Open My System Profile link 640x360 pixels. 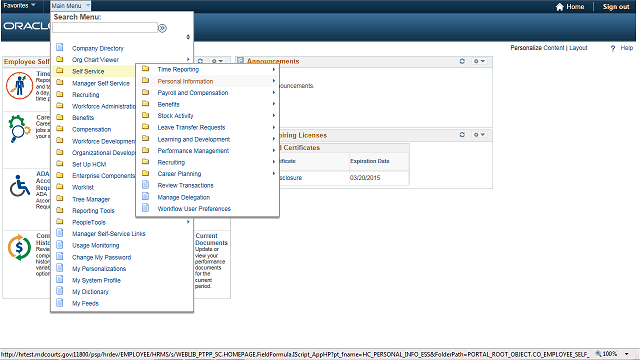pyautogui.click(x=96, y=280)
